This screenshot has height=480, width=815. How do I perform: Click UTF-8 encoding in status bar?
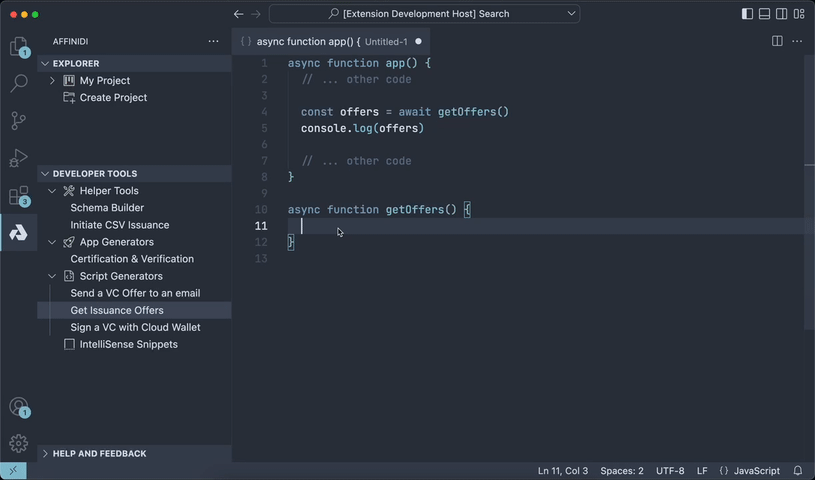pyautogui.click(x=670, y=471)
